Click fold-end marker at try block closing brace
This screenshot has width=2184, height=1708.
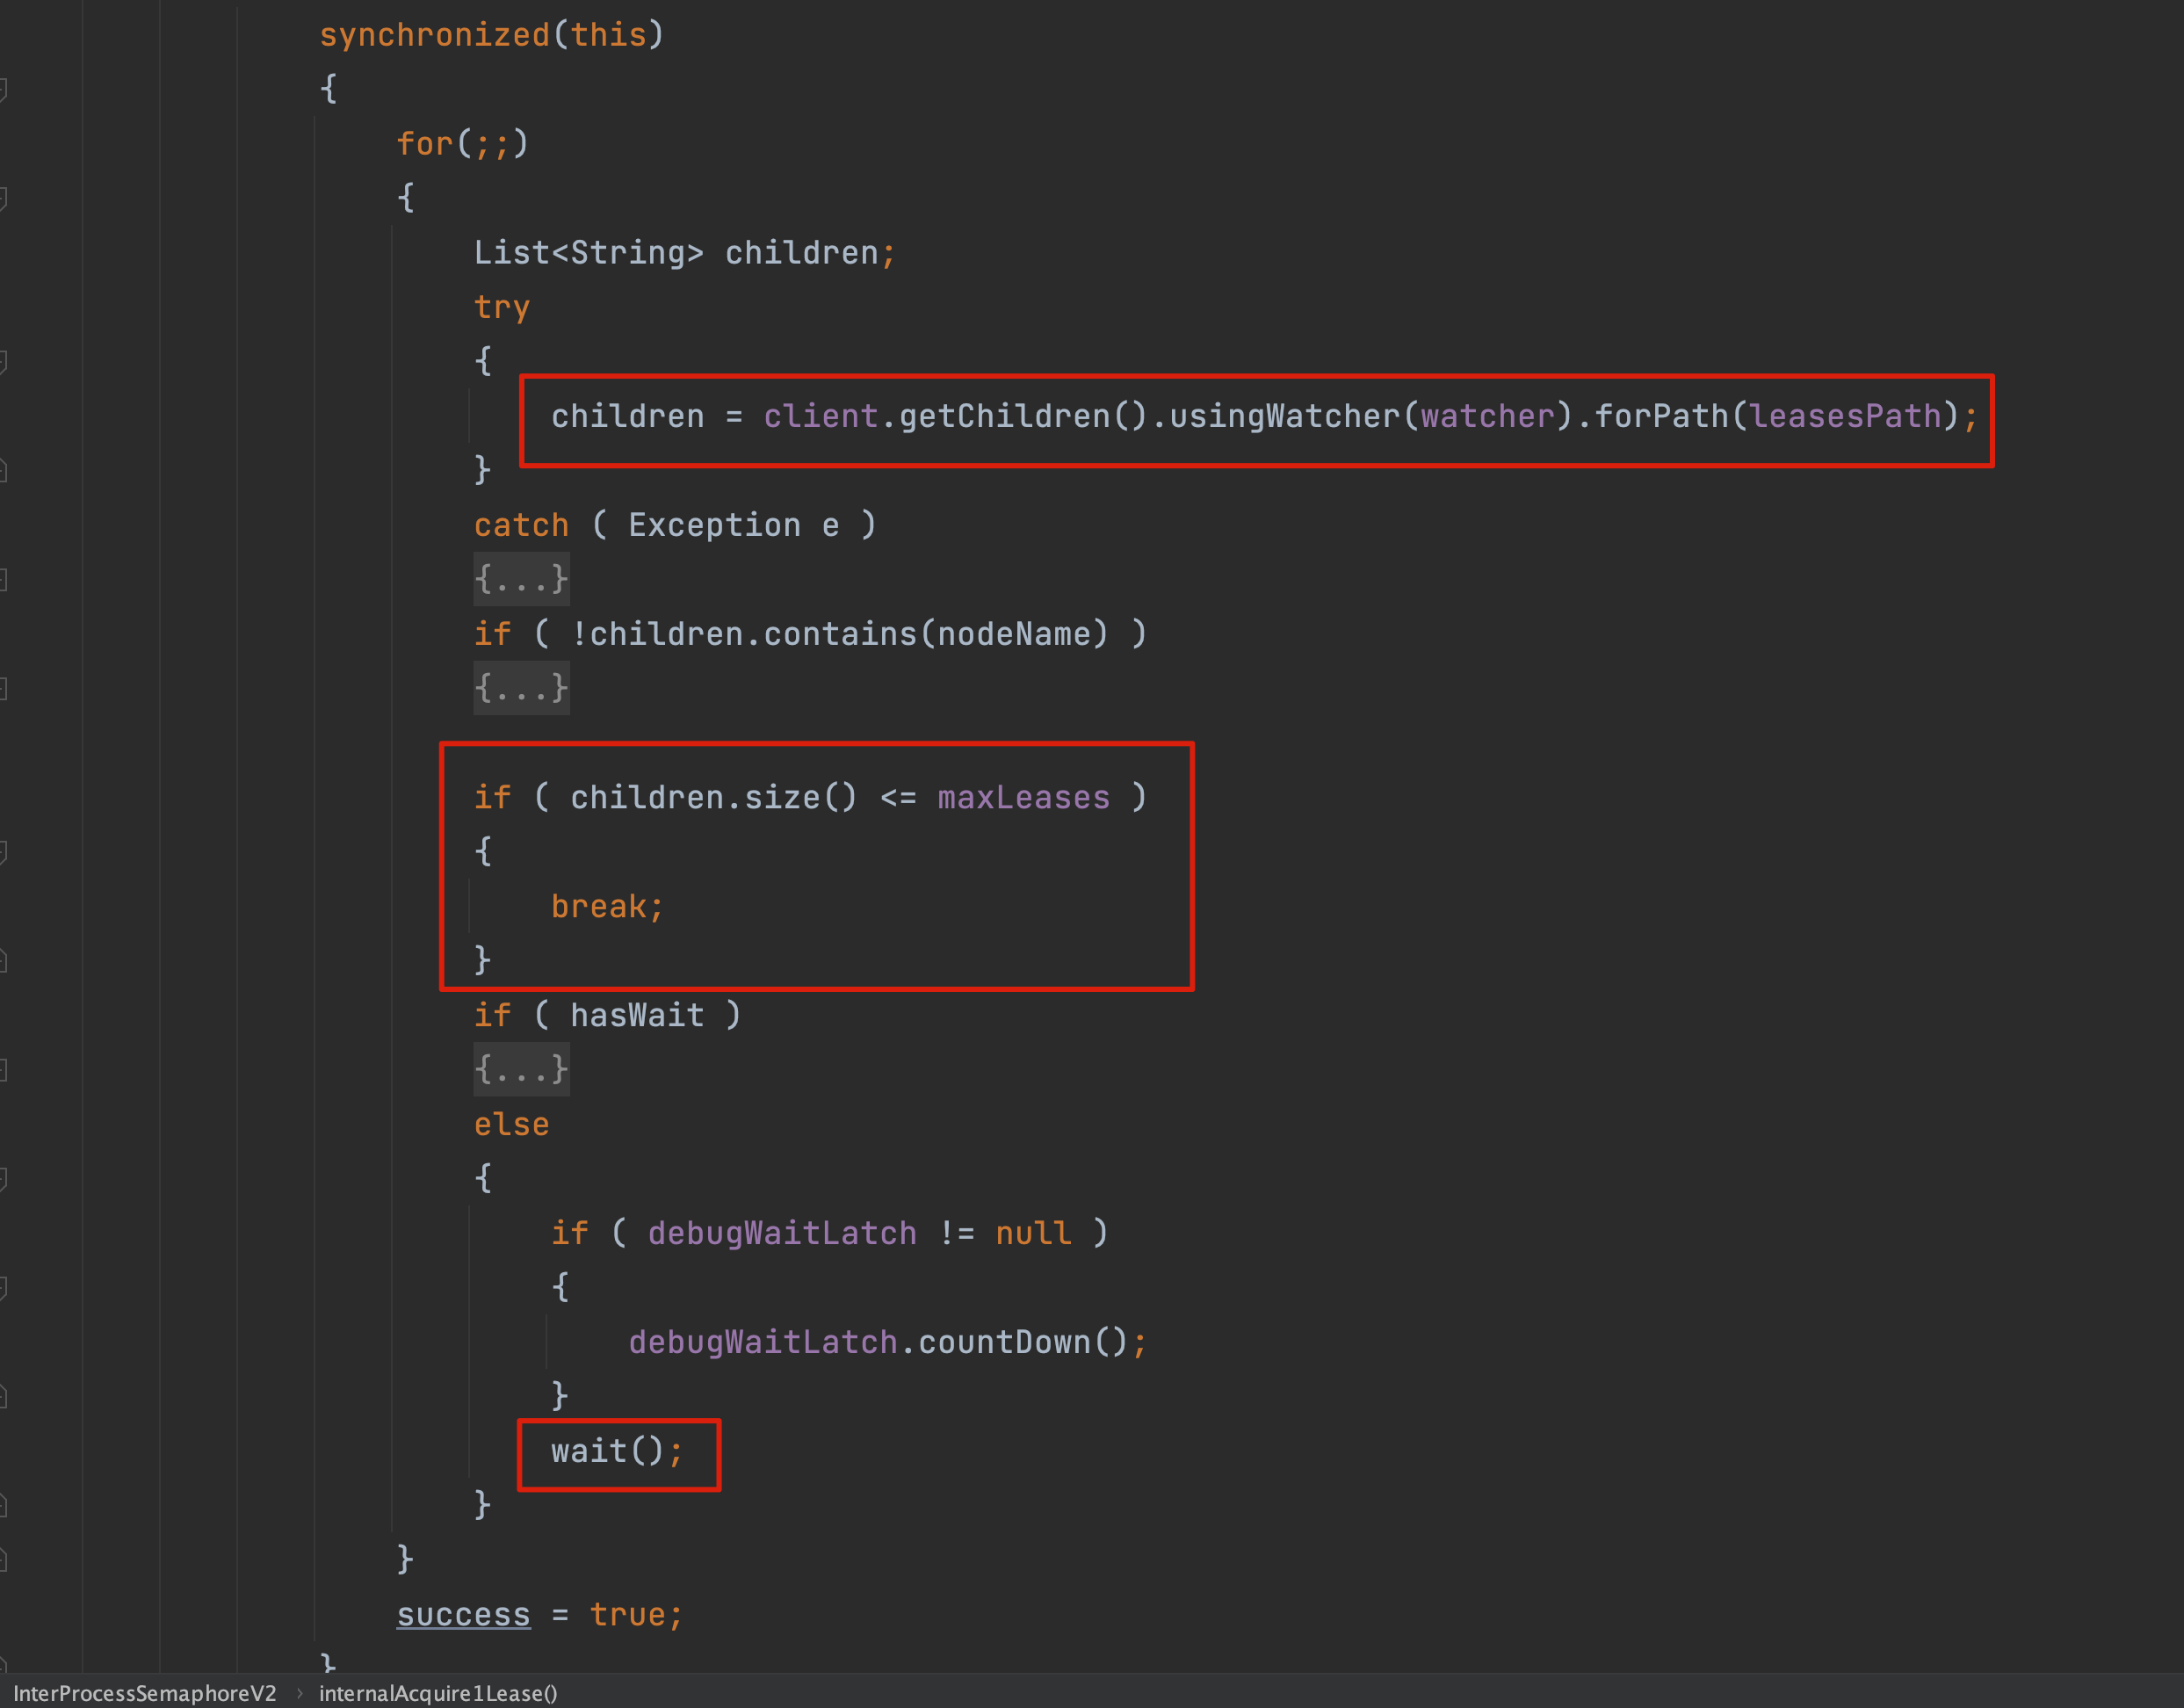3,470
